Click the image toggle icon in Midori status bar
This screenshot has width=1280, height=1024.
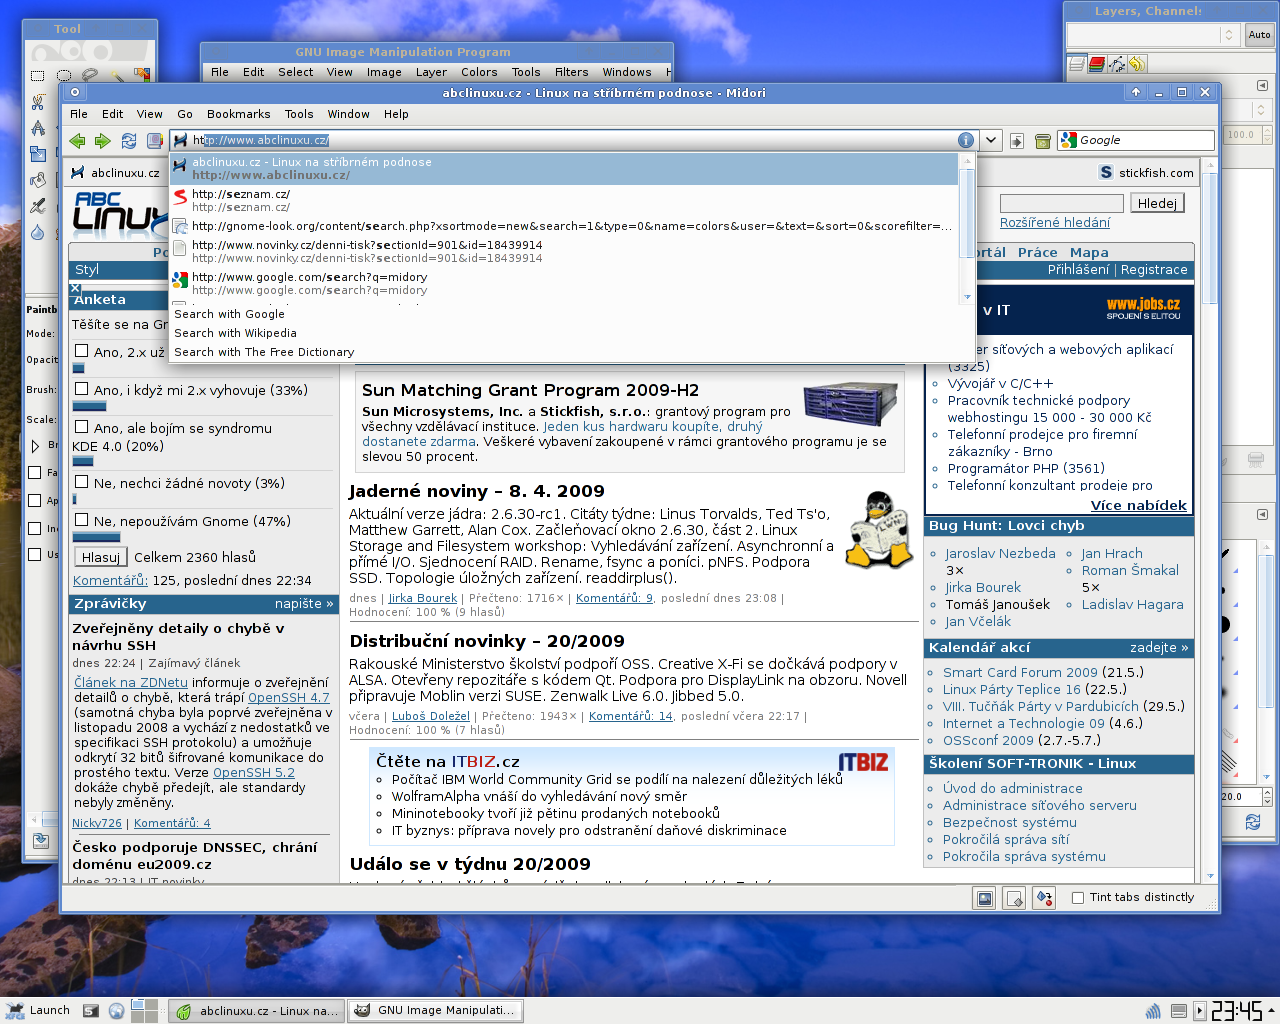(x=985, y=898)
